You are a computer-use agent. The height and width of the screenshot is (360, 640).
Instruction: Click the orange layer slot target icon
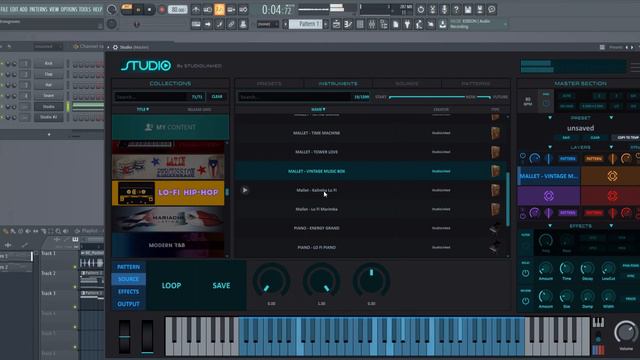point(612,176)
